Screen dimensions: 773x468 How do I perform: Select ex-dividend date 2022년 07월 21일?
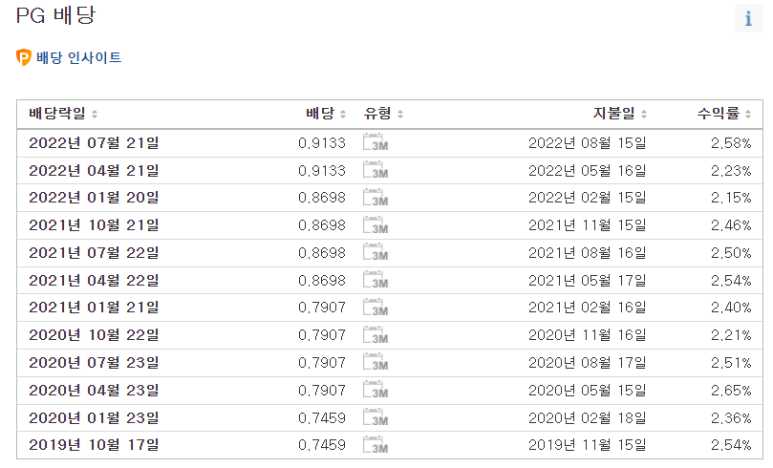(94, 143)
